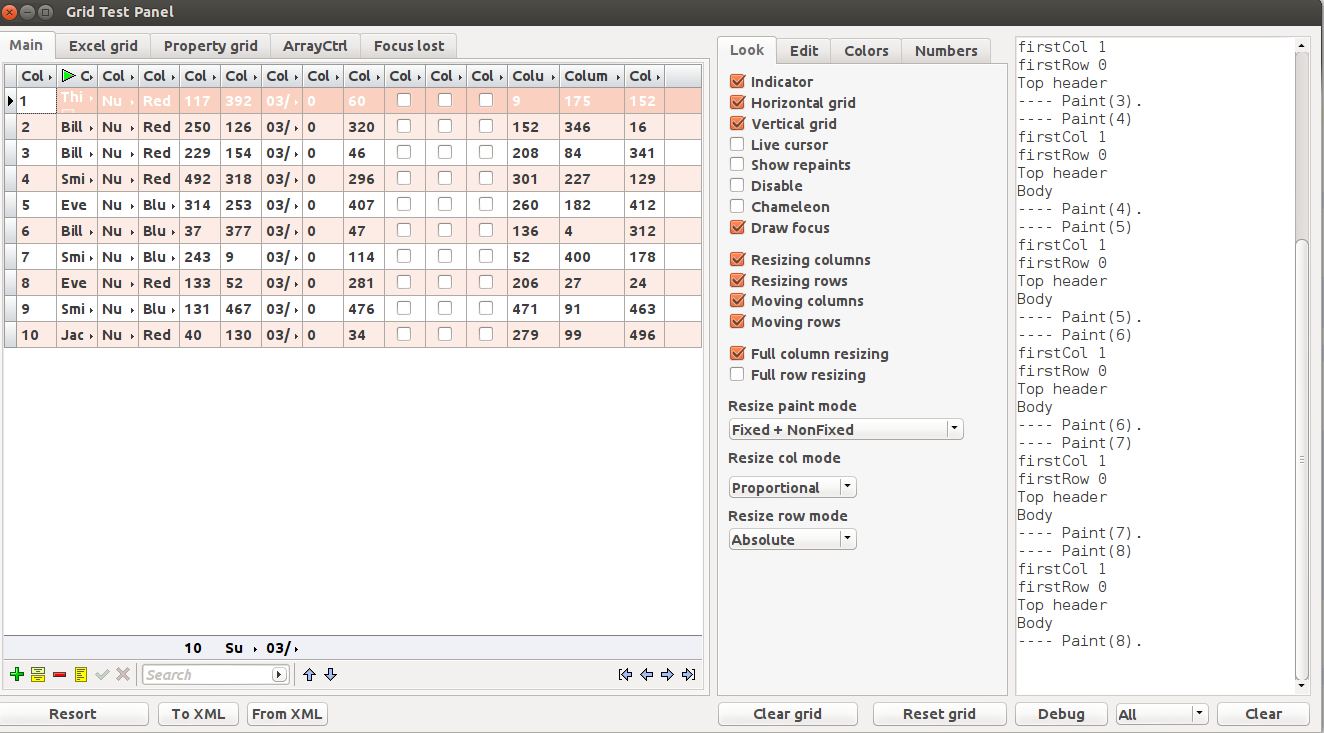Image resolution: width=1324 pixels, height=733 pixels.
Task: Open the Colors tab
Action: click(866, 51)
